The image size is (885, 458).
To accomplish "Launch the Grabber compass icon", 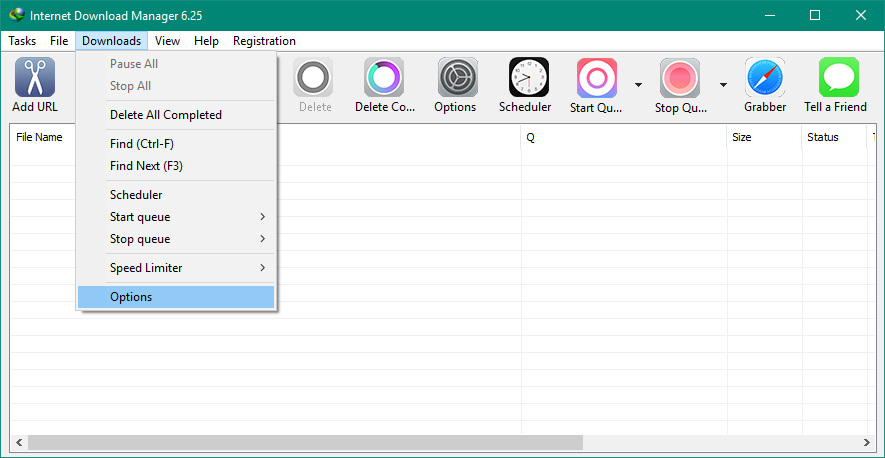I will click(x=765, y=77).
